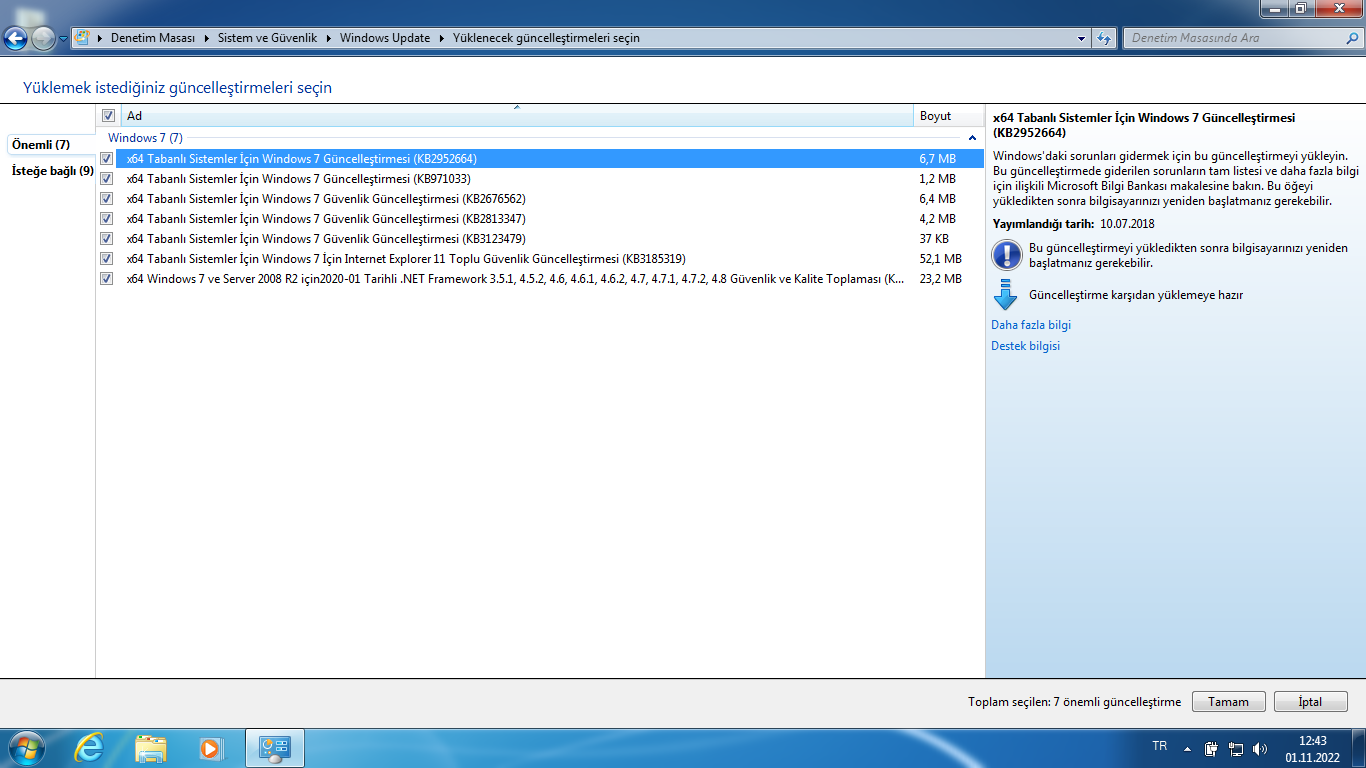Navigate to Windows Update breadcrumb
The height and width of the screenshot is (768, 1366).
385,38
